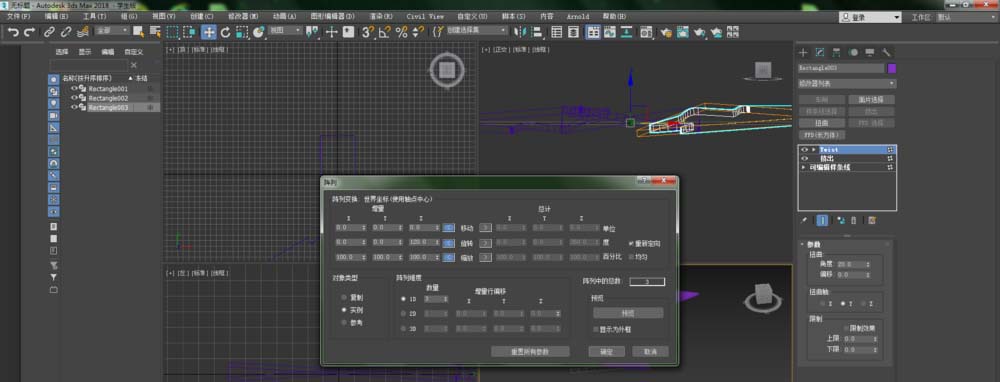Toggle the Window/Crossing selection icon
Image resolution: width=1000 pixels, height=382 pixels.
(189, 31)
